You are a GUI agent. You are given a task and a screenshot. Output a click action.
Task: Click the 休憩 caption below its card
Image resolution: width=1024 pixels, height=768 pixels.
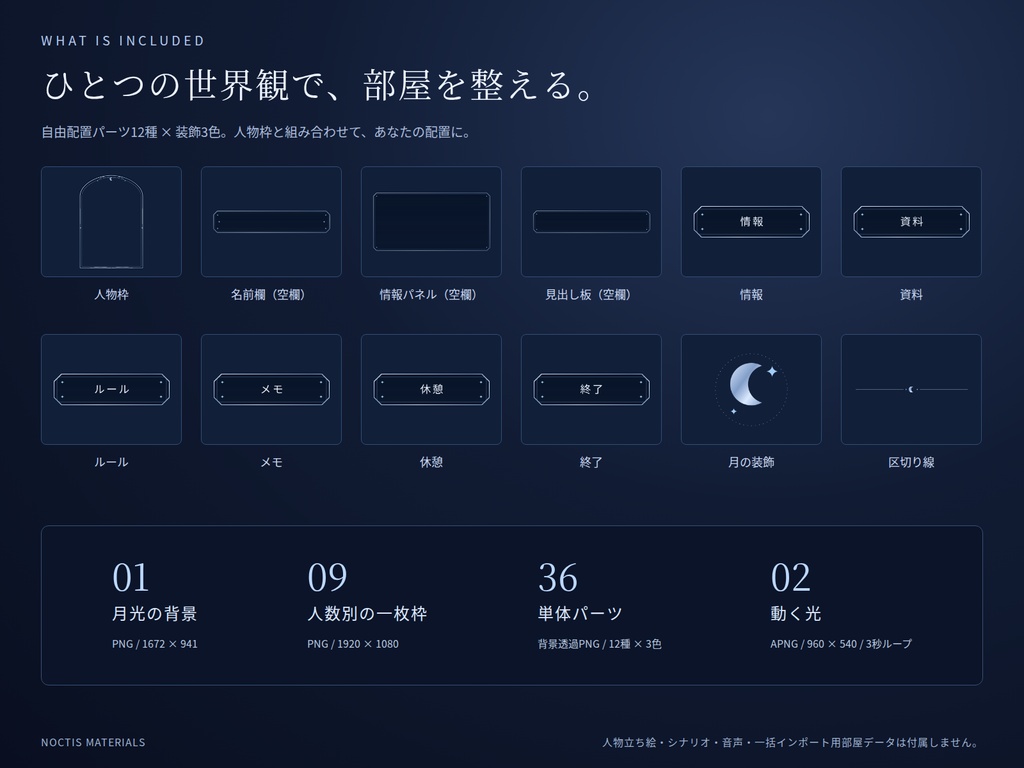431,462
